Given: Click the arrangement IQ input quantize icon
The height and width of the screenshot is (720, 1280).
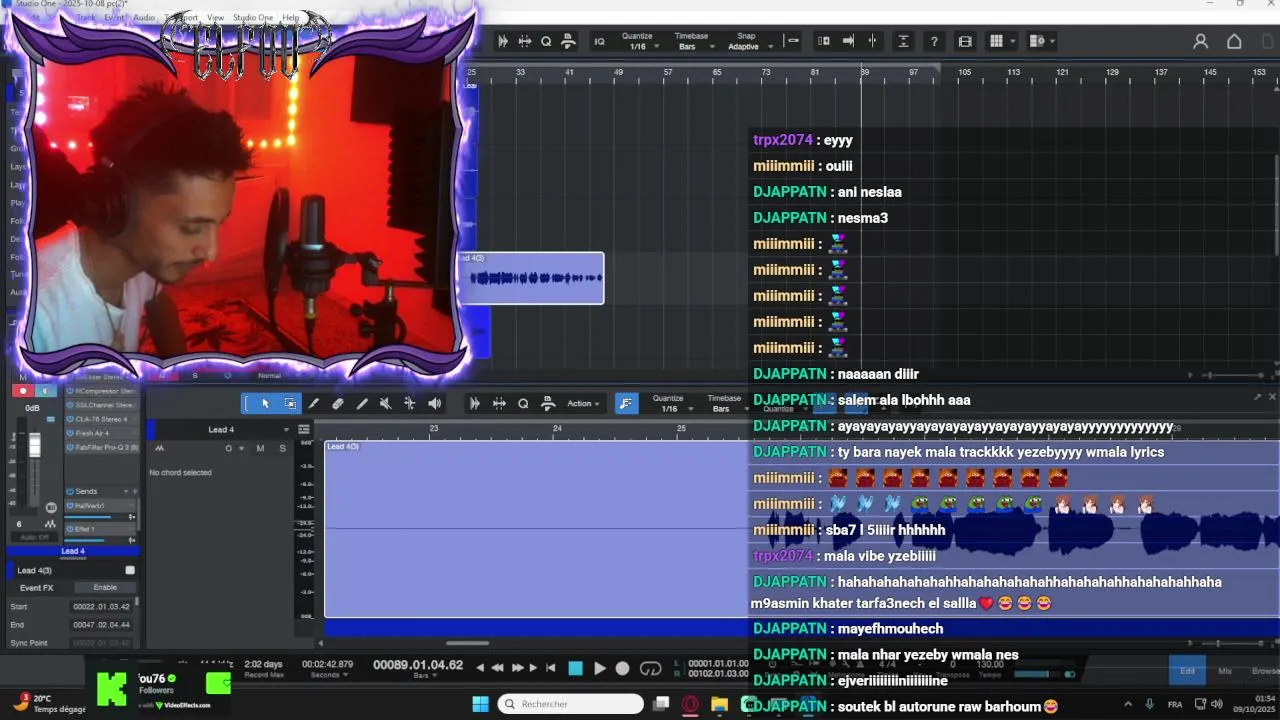Looking at the screenshot, I should 599,41.
